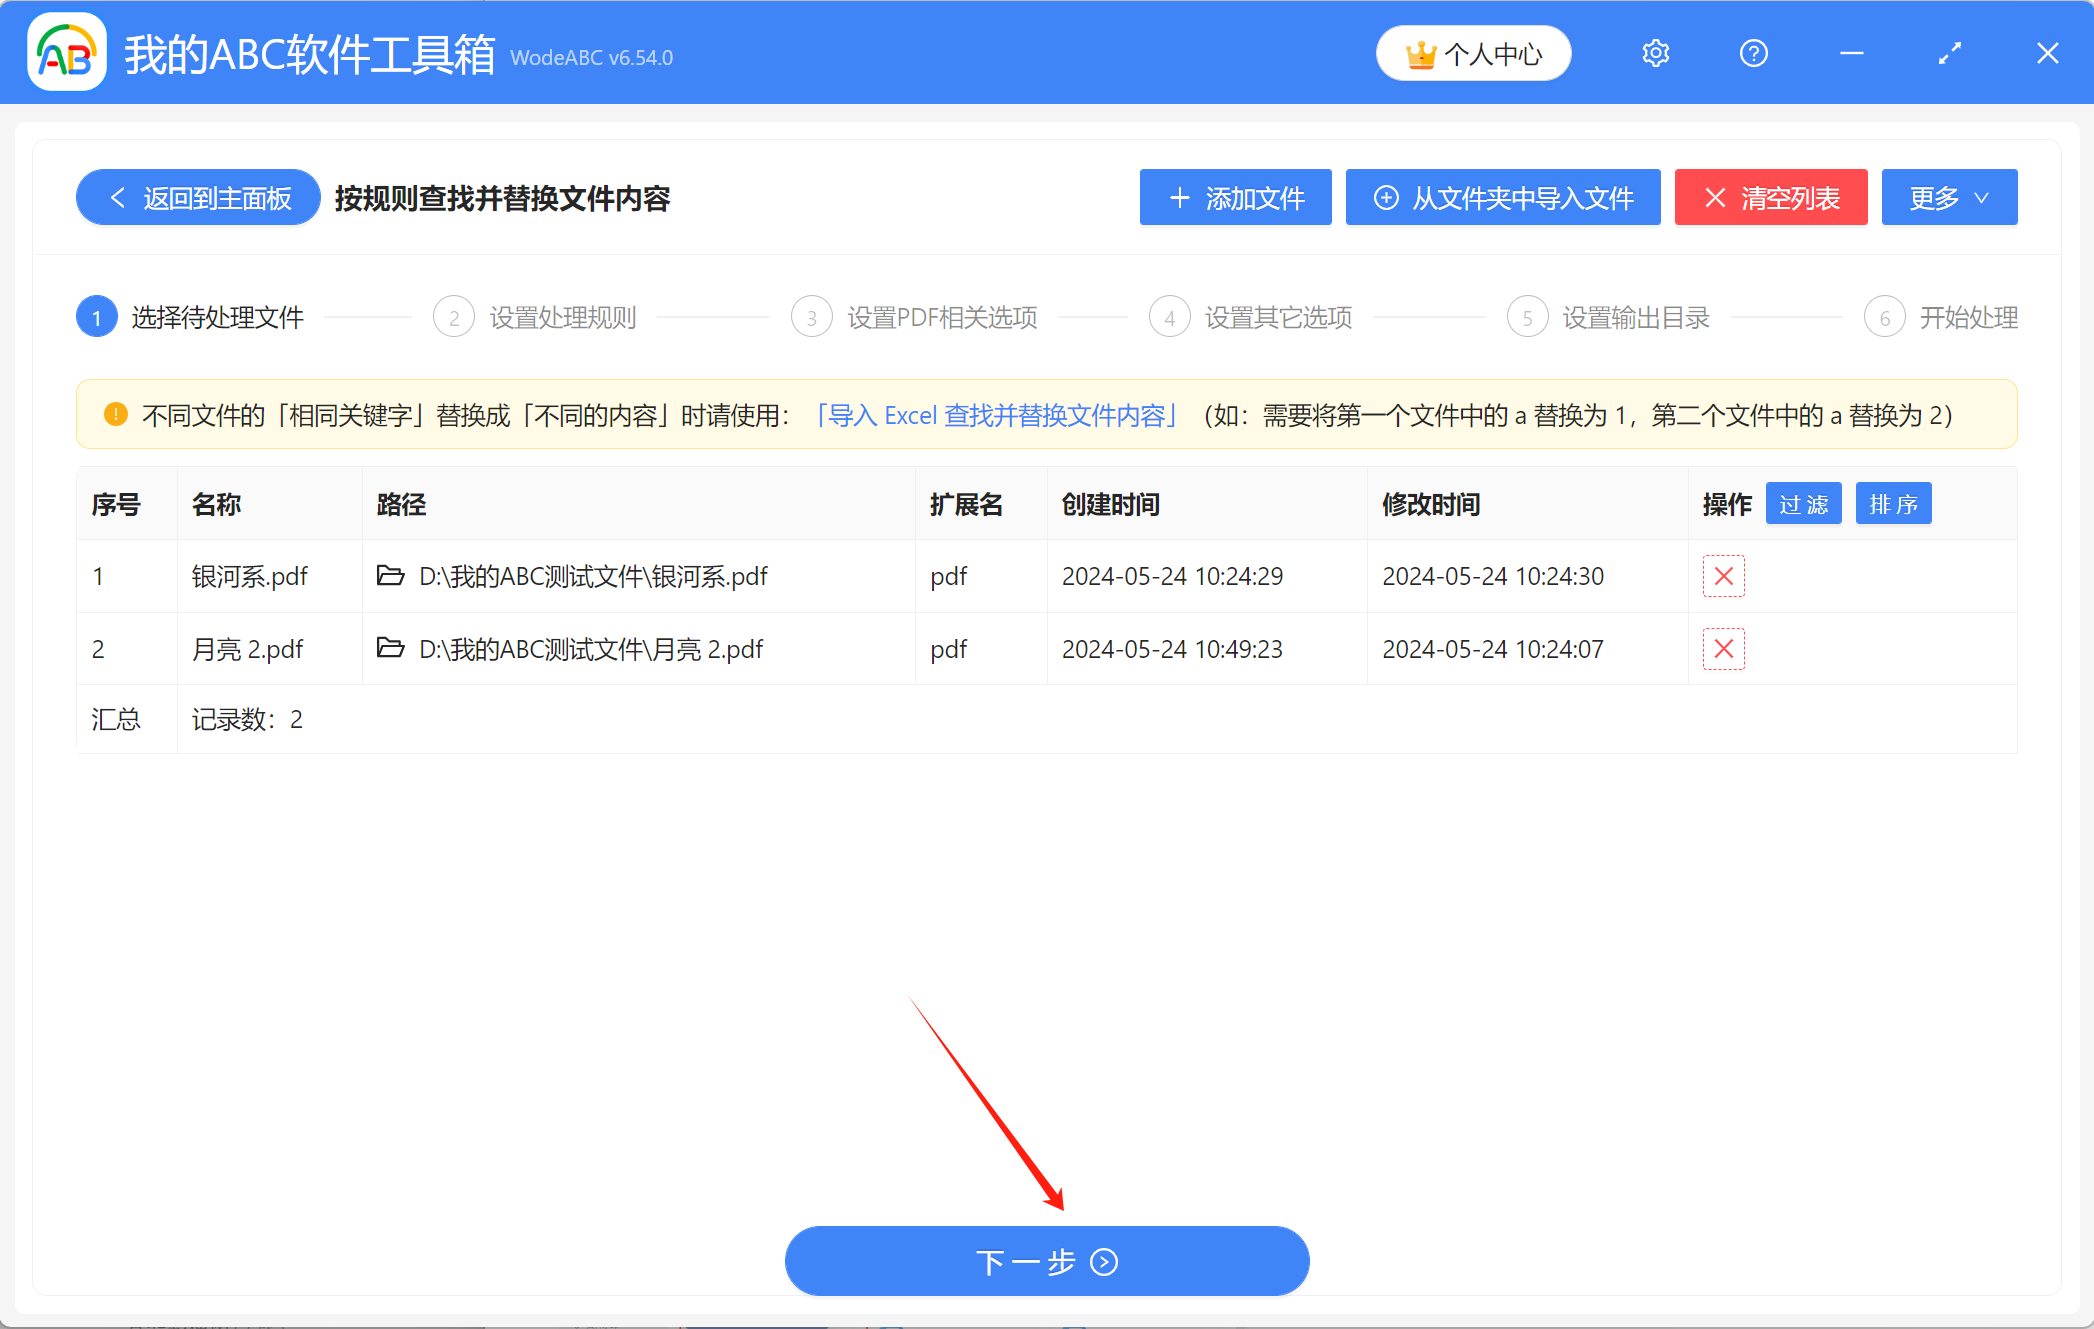Click the warning icon in the yellow notice bar
The image size is (2094, 1329).
pos(115,414)
